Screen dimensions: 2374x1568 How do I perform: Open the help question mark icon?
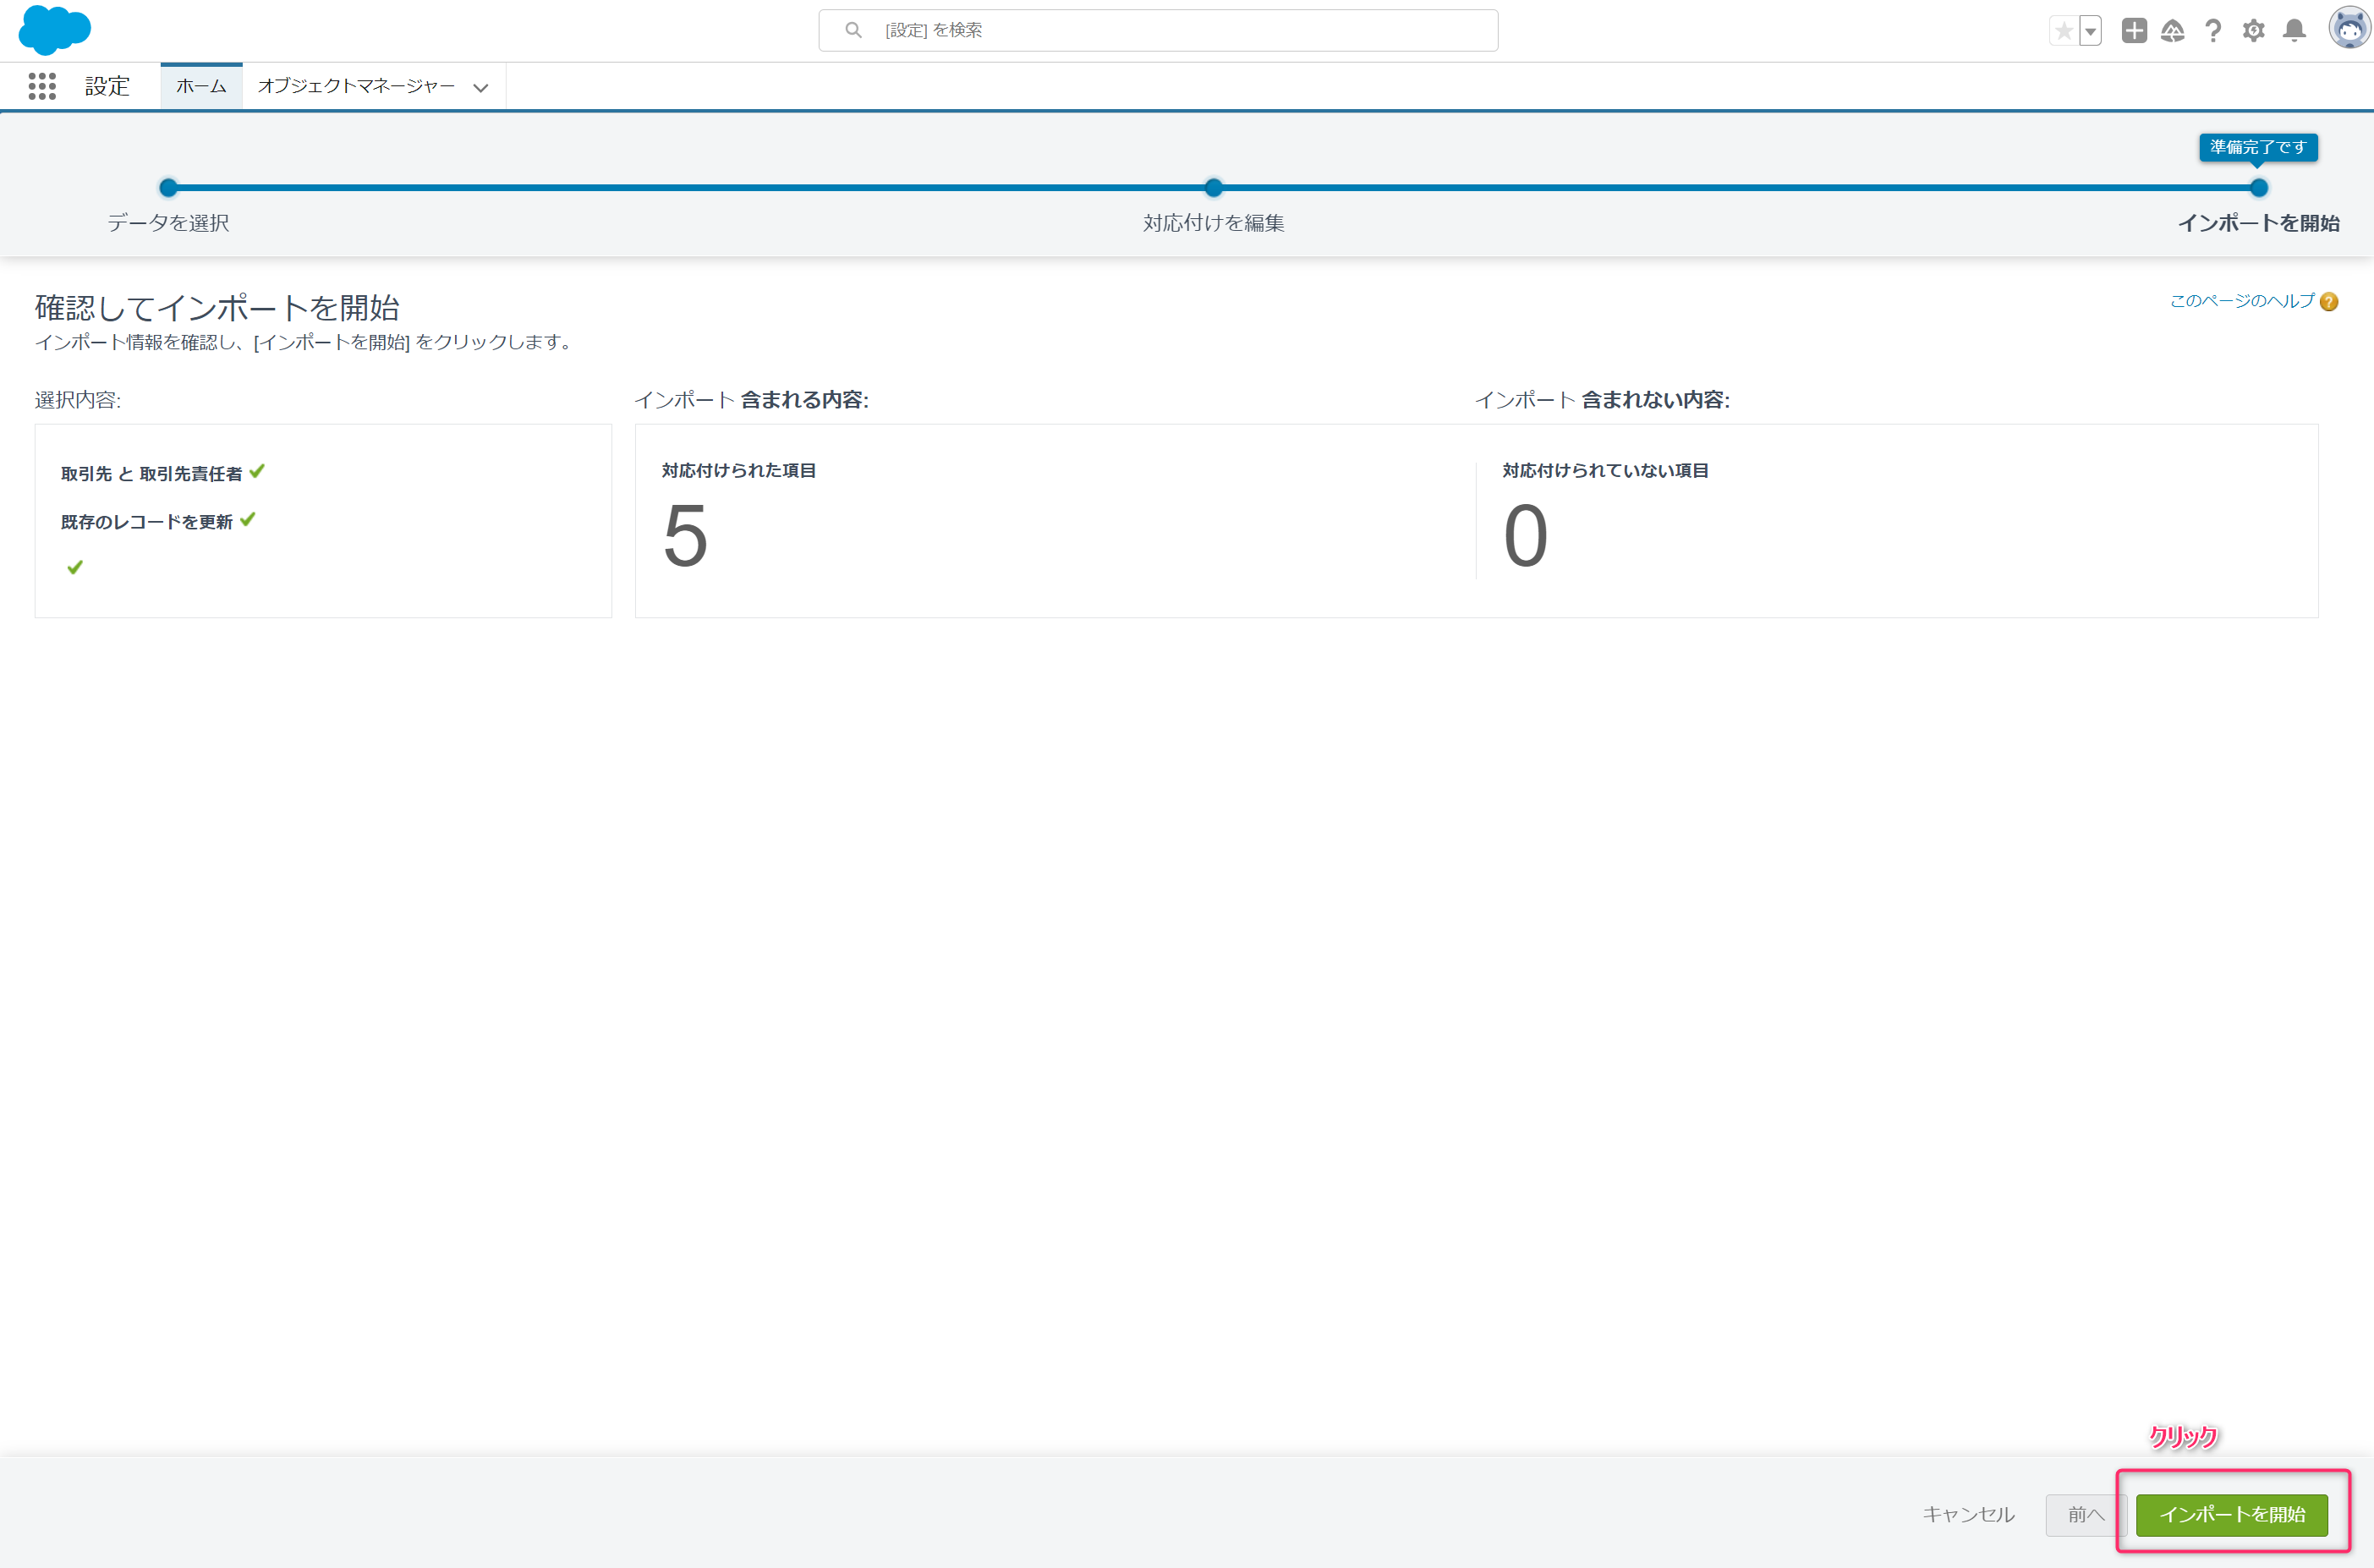(2213, 31)
